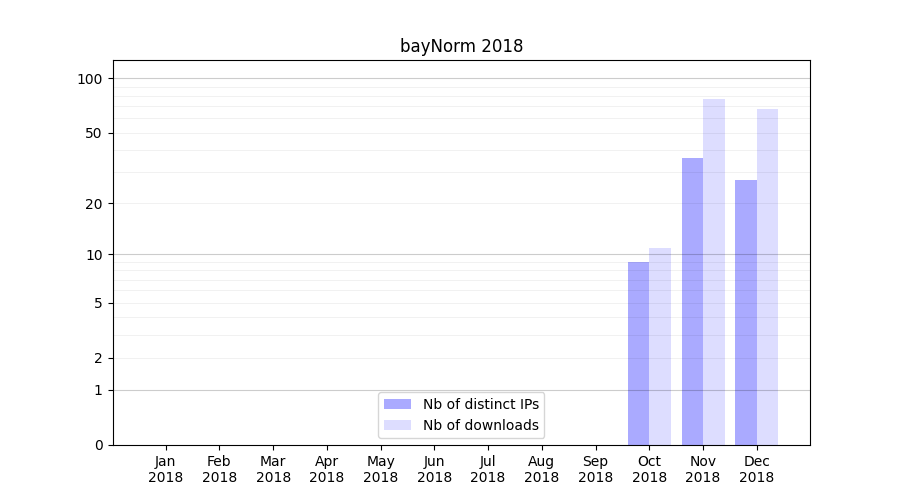Click the light blue downloads legend swatch
The image size is (900, 500).
click(397, 425)
